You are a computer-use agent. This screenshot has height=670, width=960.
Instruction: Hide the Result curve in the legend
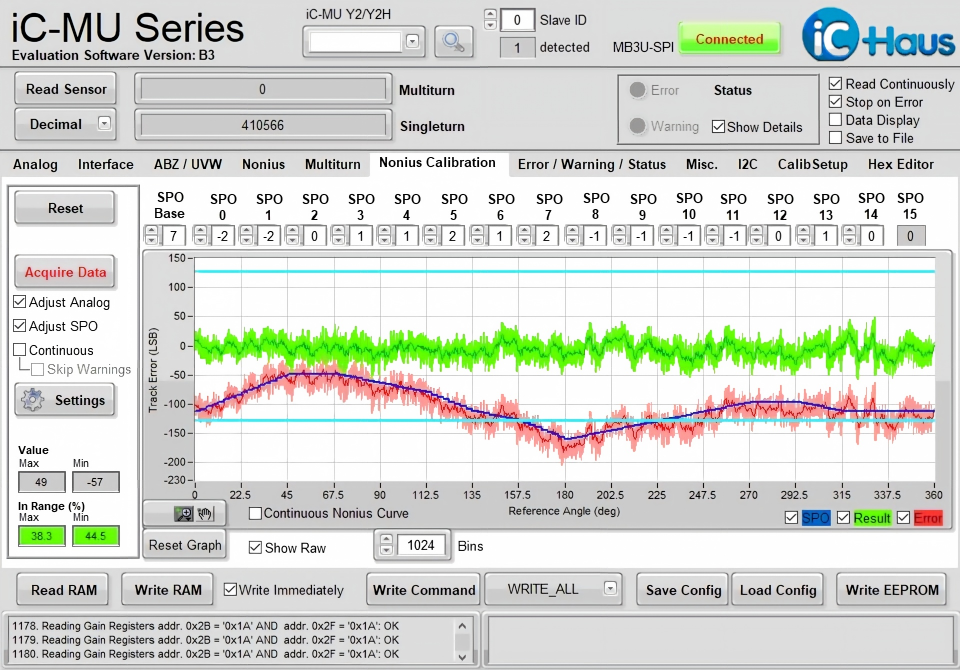843,518
